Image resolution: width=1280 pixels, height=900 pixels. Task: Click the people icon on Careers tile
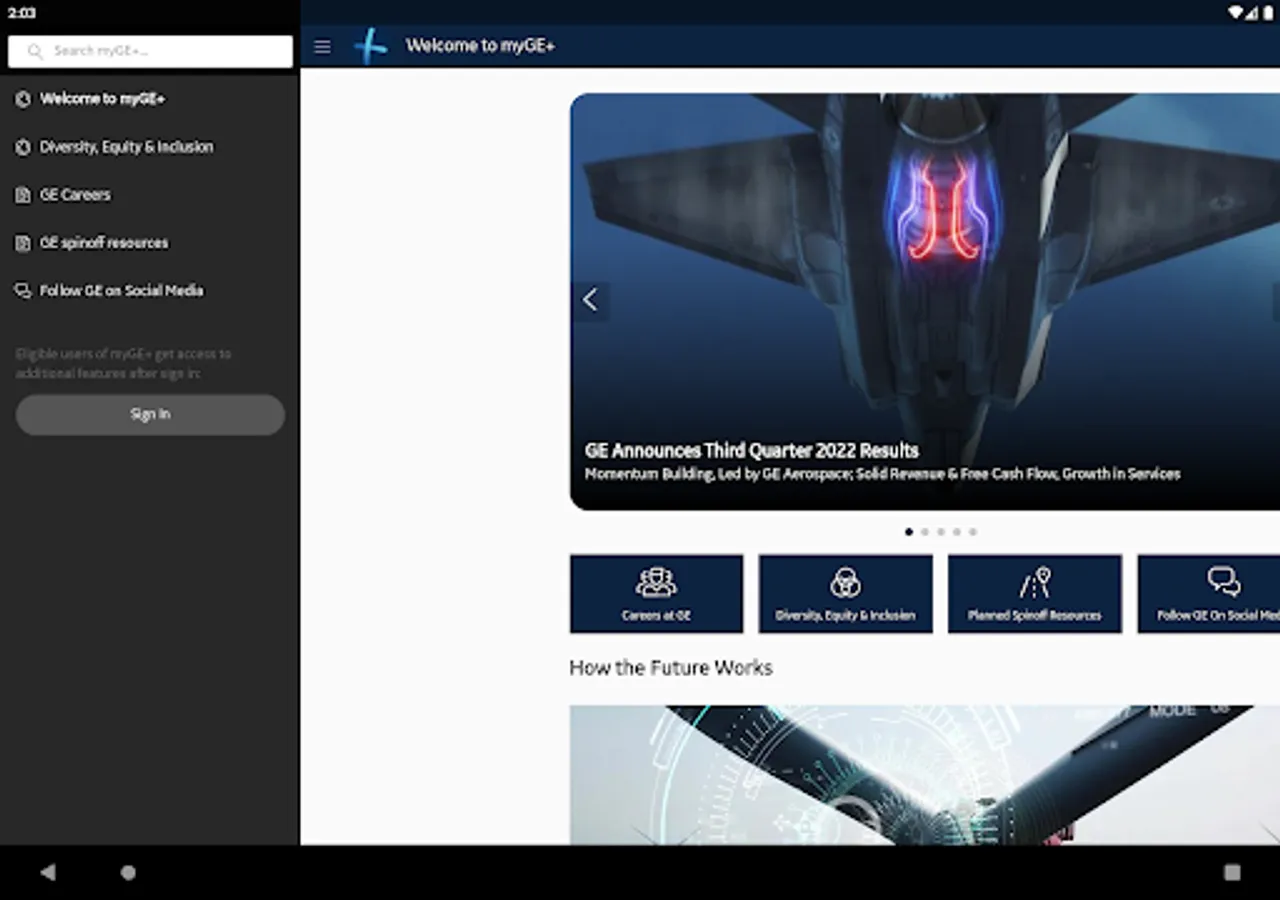656,582
